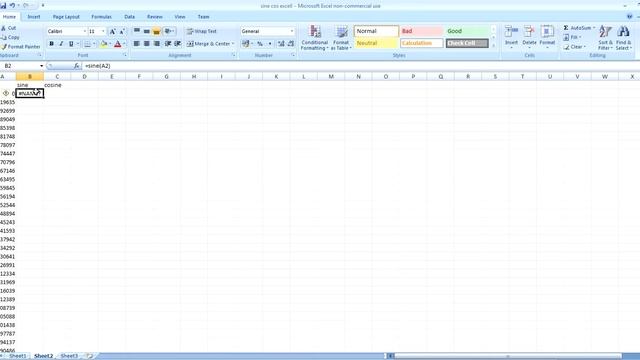Open the font size dropdown
Screen dimensions: 640x360
(x=103, y=31)
